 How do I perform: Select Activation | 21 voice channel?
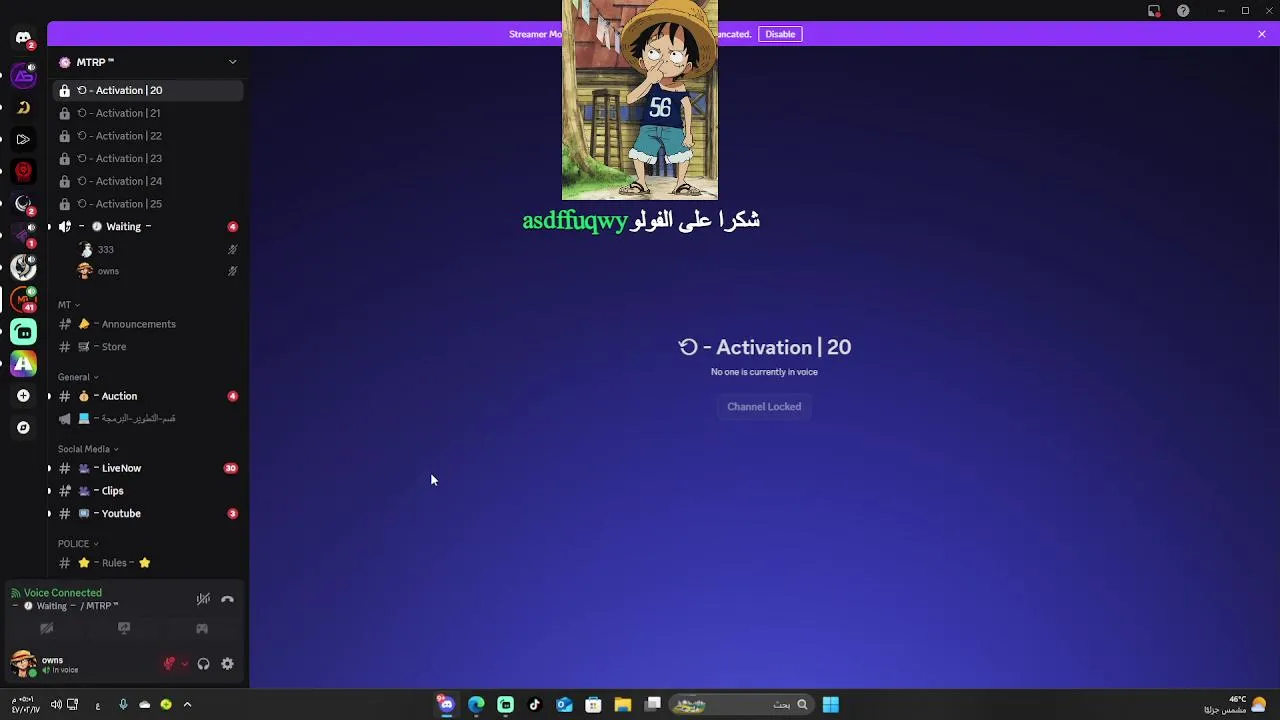coord(148,113)
